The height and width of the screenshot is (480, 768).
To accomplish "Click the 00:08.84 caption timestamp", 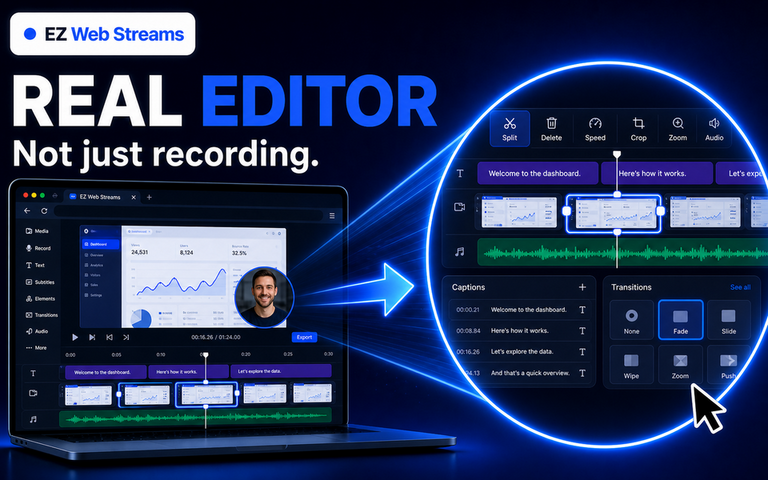I will coord(468,331).
